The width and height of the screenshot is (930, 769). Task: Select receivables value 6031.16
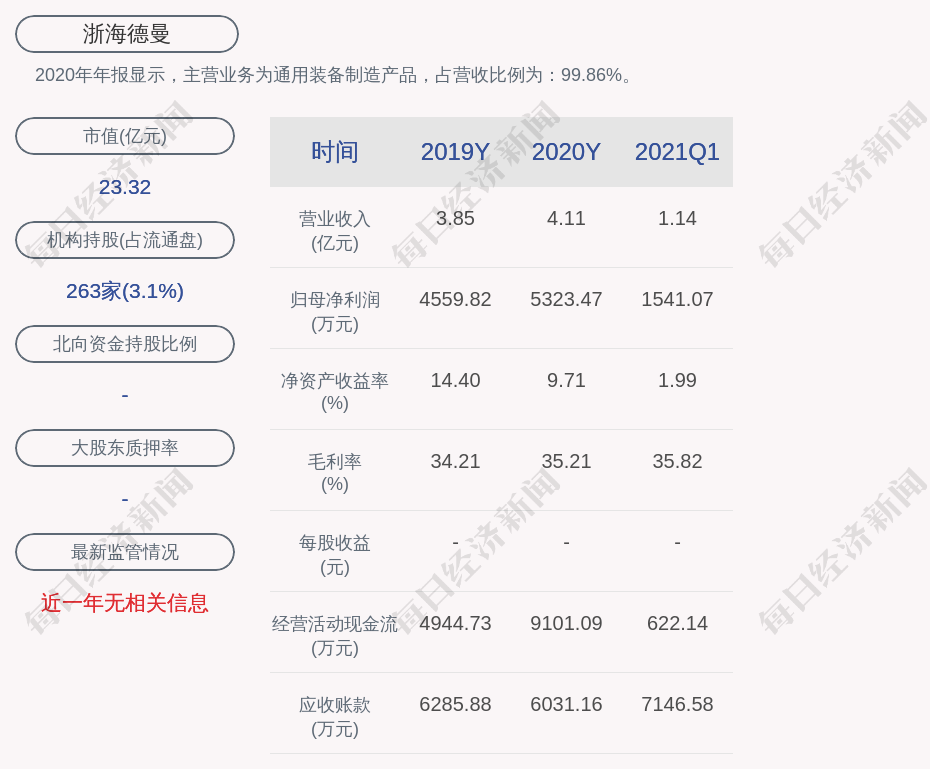566,704
